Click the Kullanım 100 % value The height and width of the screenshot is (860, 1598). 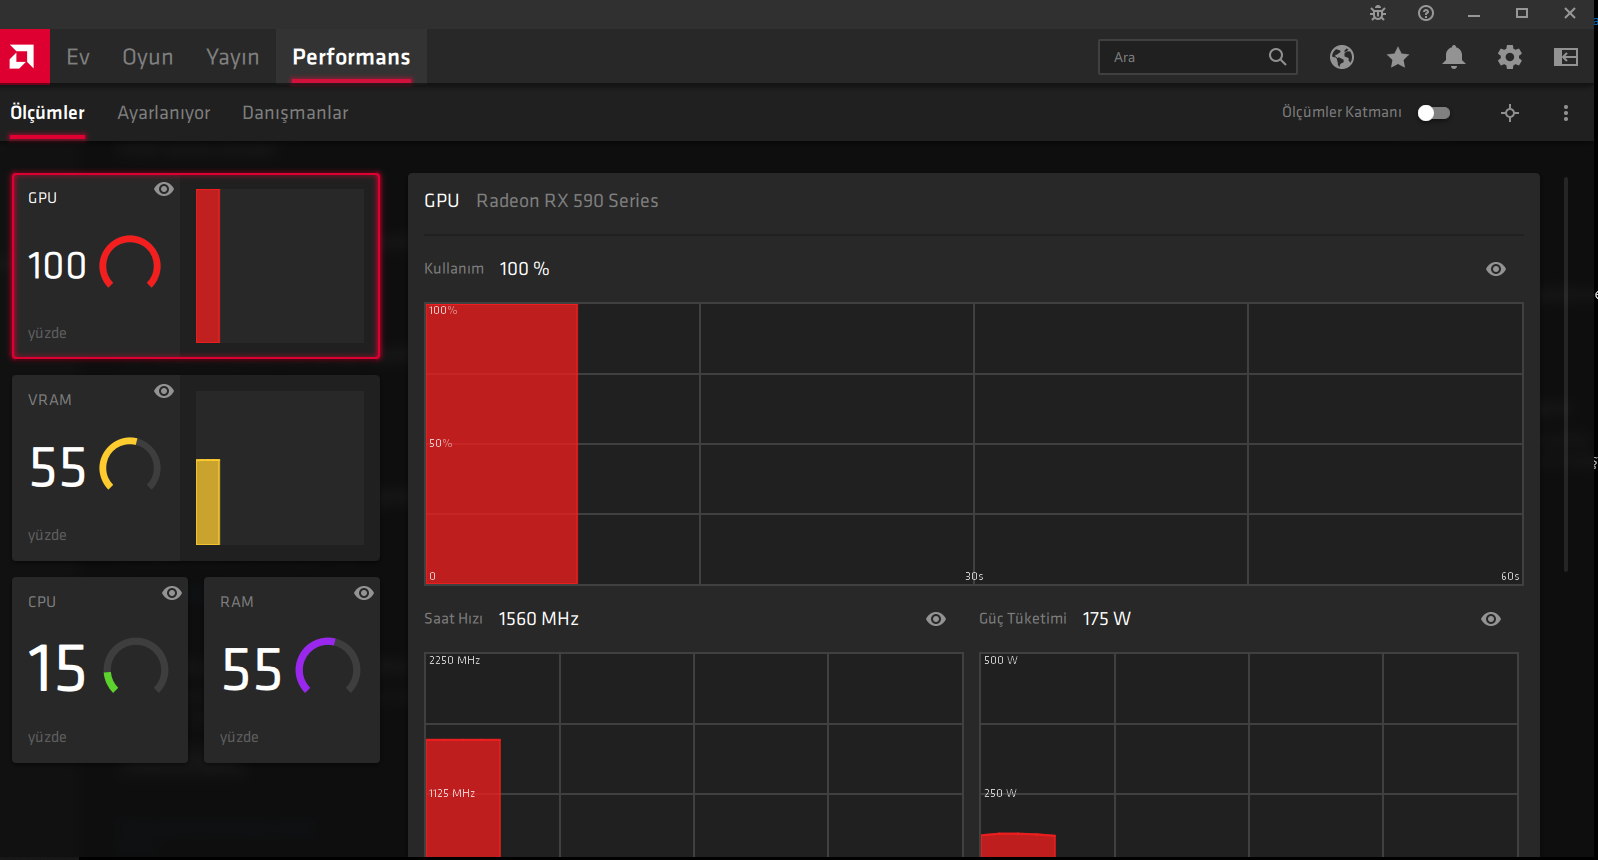tap(525, 269)
